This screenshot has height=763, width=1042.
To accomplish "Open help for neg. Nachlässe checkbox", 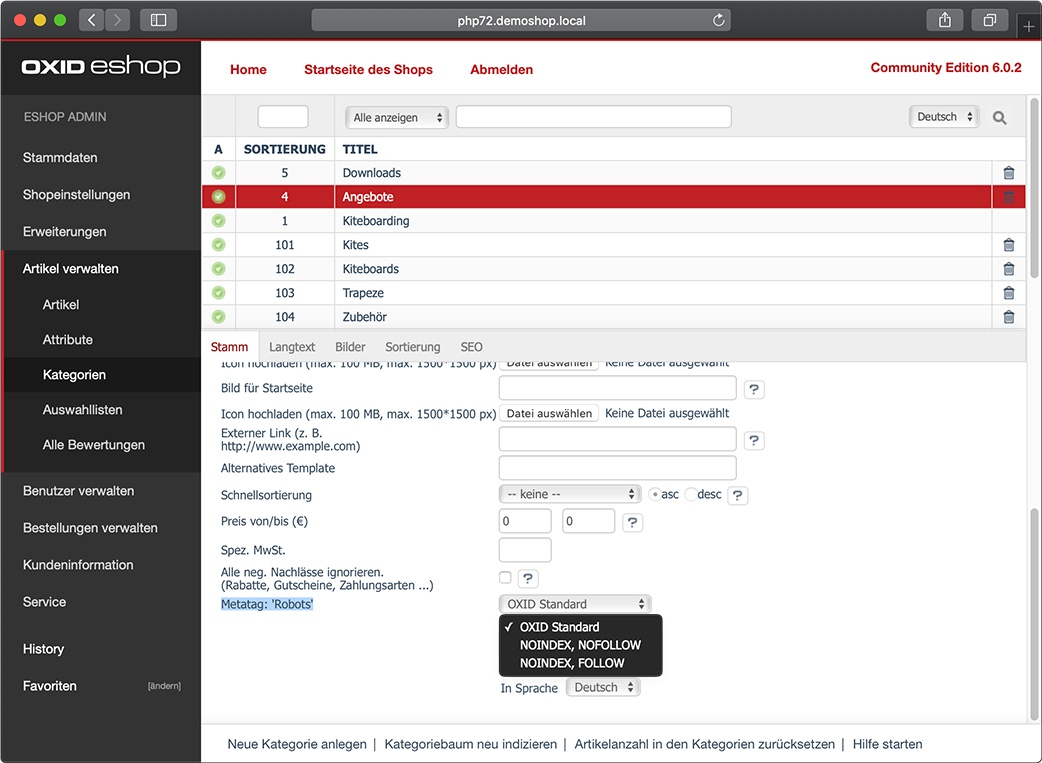I will point(528,578).
